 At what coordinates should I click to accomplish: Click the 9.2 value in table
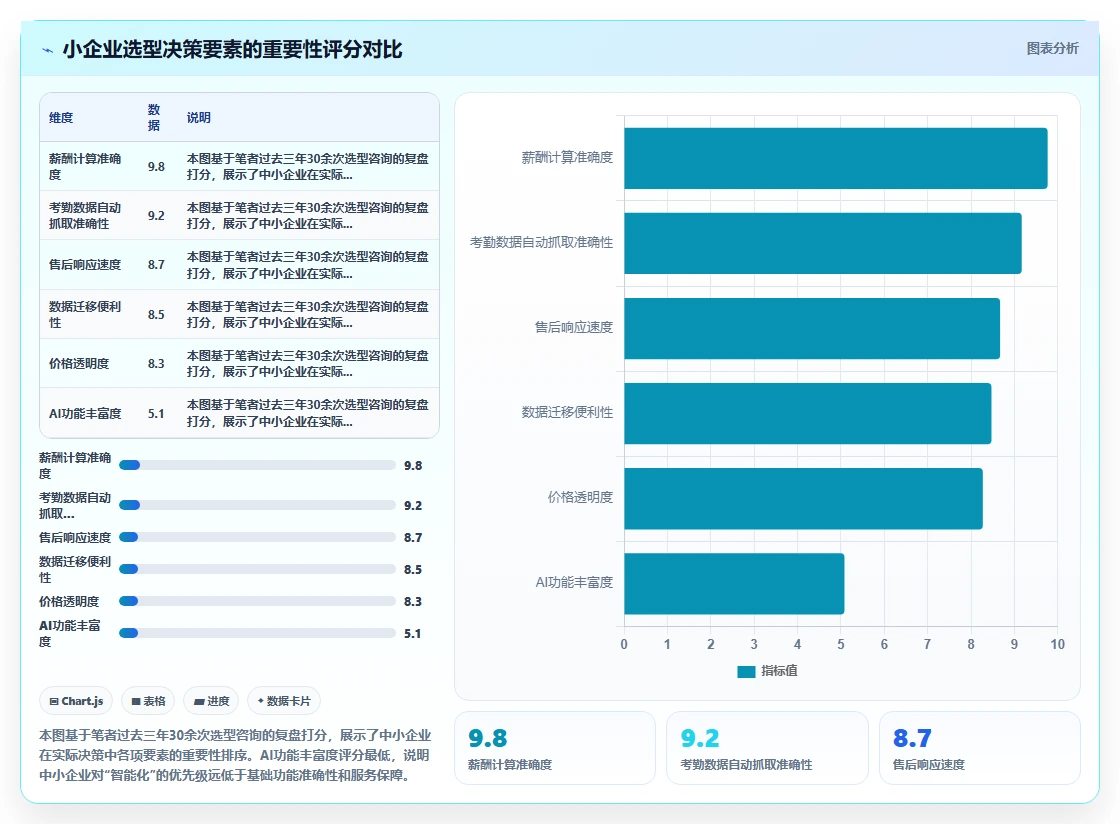(156, 216)
